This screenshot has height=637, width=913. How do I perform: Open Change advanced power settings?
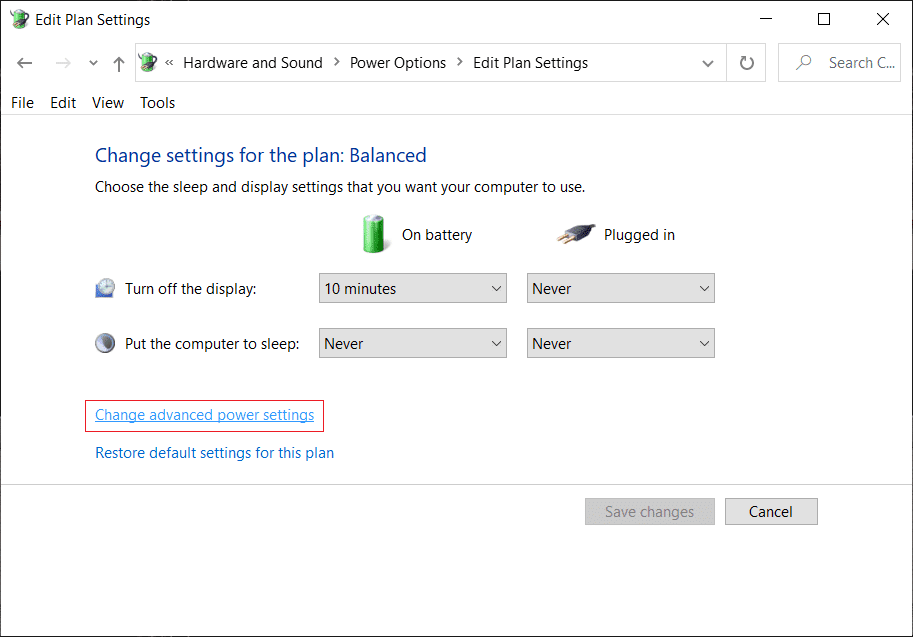[204, 414]
